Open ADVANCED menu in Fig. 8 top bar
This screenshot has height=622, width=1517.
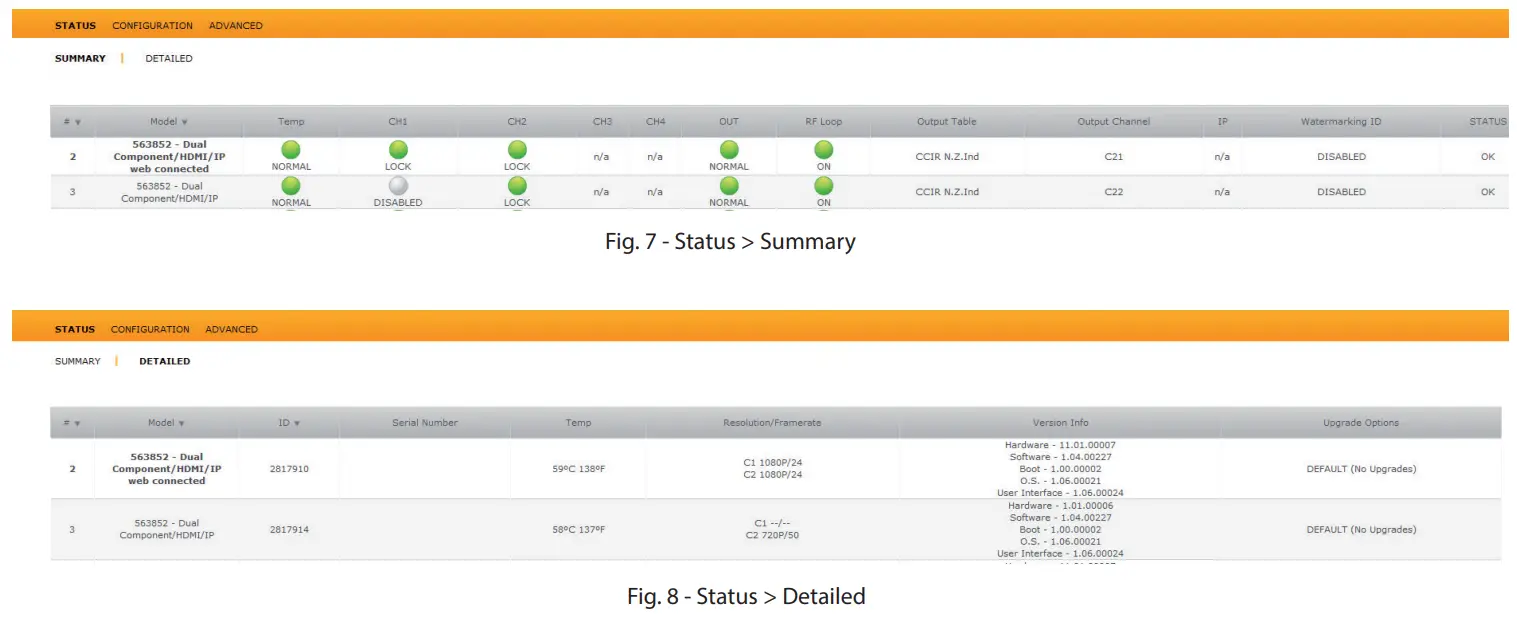pyautogui.click(x=231, y=329)
